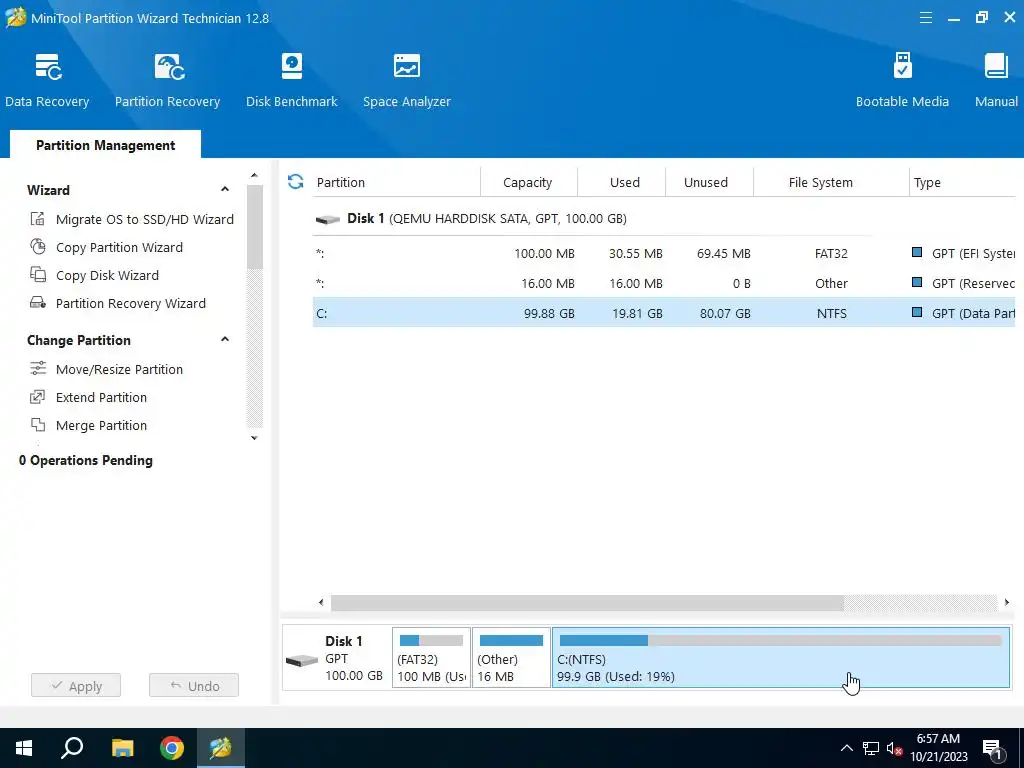The width and height of the screenshot is (1024, 768).
Task: Open the taskbar clock showing 6:57 AM
Action: click(938, 748)
